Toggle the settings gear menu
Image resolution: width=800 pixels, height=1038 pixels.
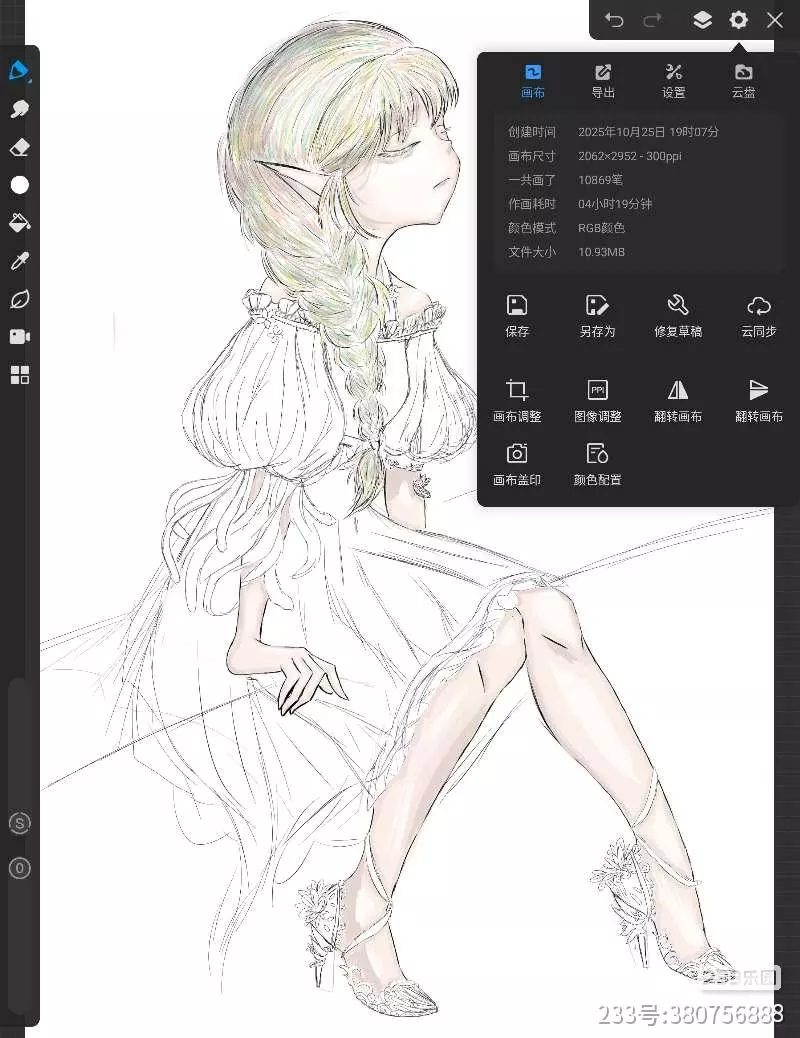click(738, 20)
